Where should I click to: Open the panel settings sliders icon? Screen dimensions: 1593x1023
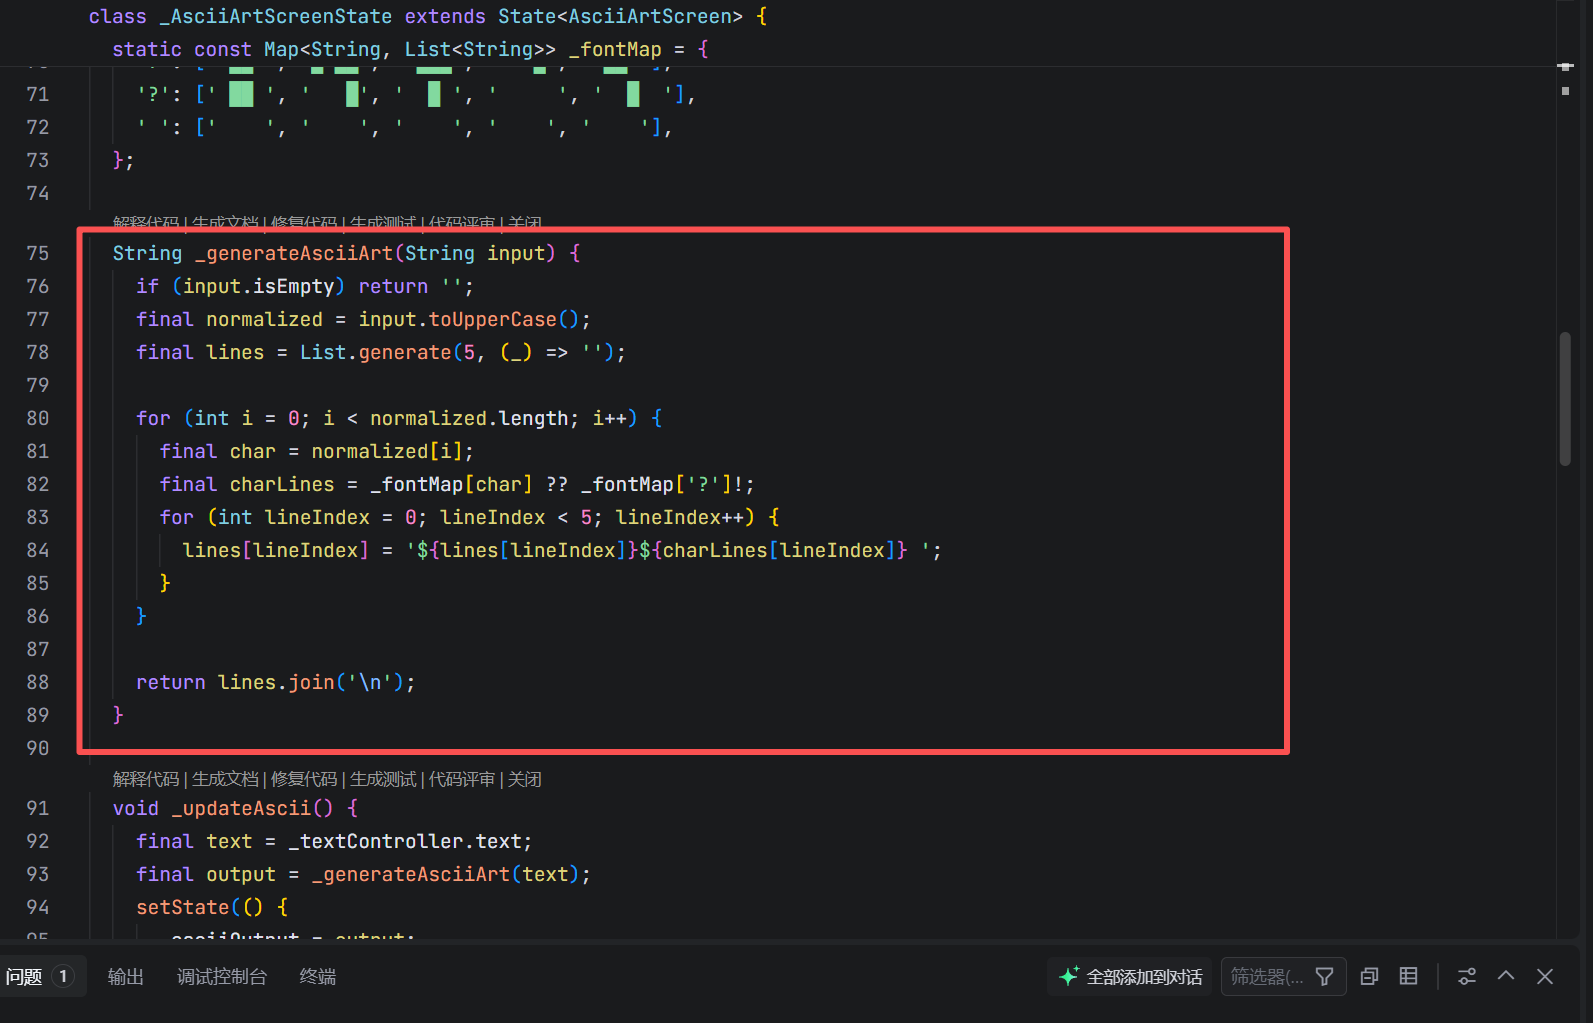point(1467,977)
